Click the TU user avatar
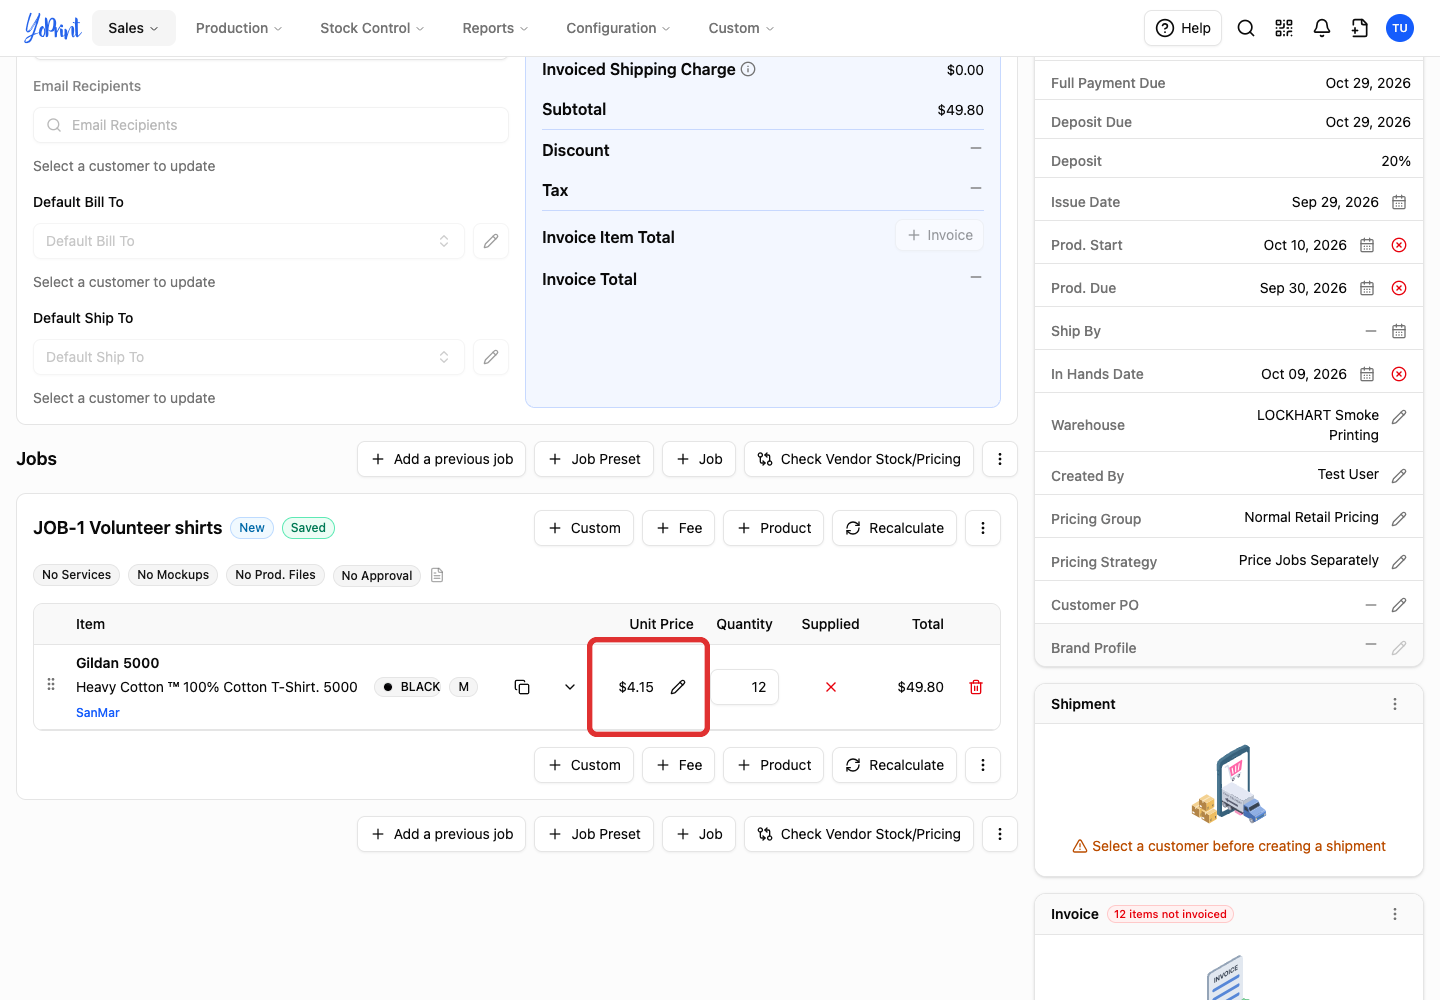 tap(1400, 28)
